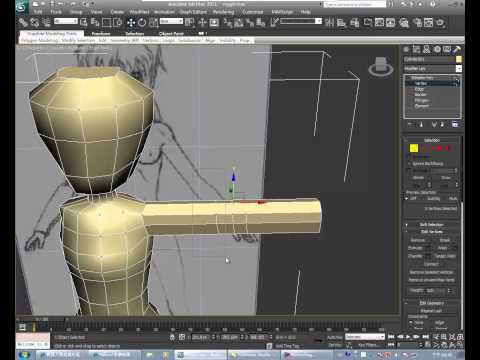Click the Target Weld button
This screenshot has width=480, height=360.
(445, 256)
